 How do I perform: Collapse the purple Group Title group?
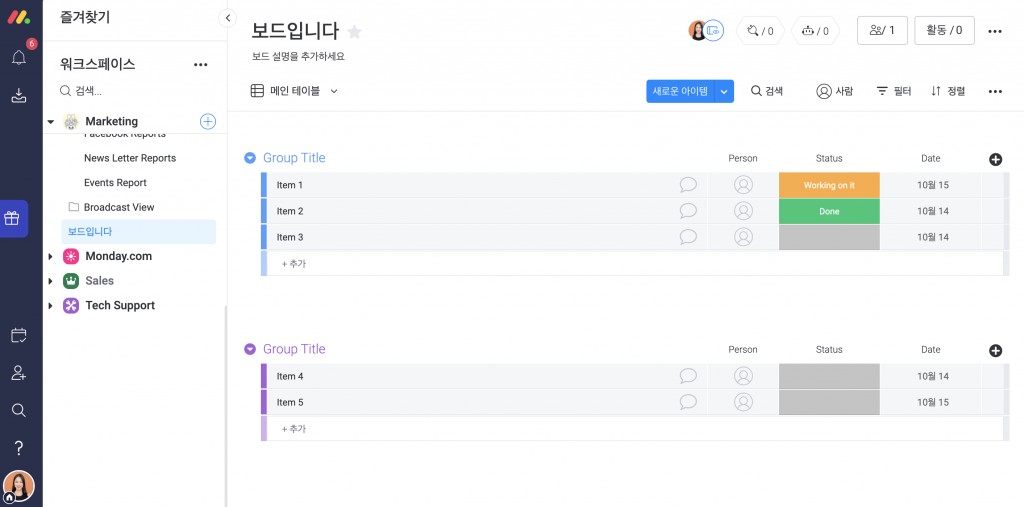click(249, 350)
